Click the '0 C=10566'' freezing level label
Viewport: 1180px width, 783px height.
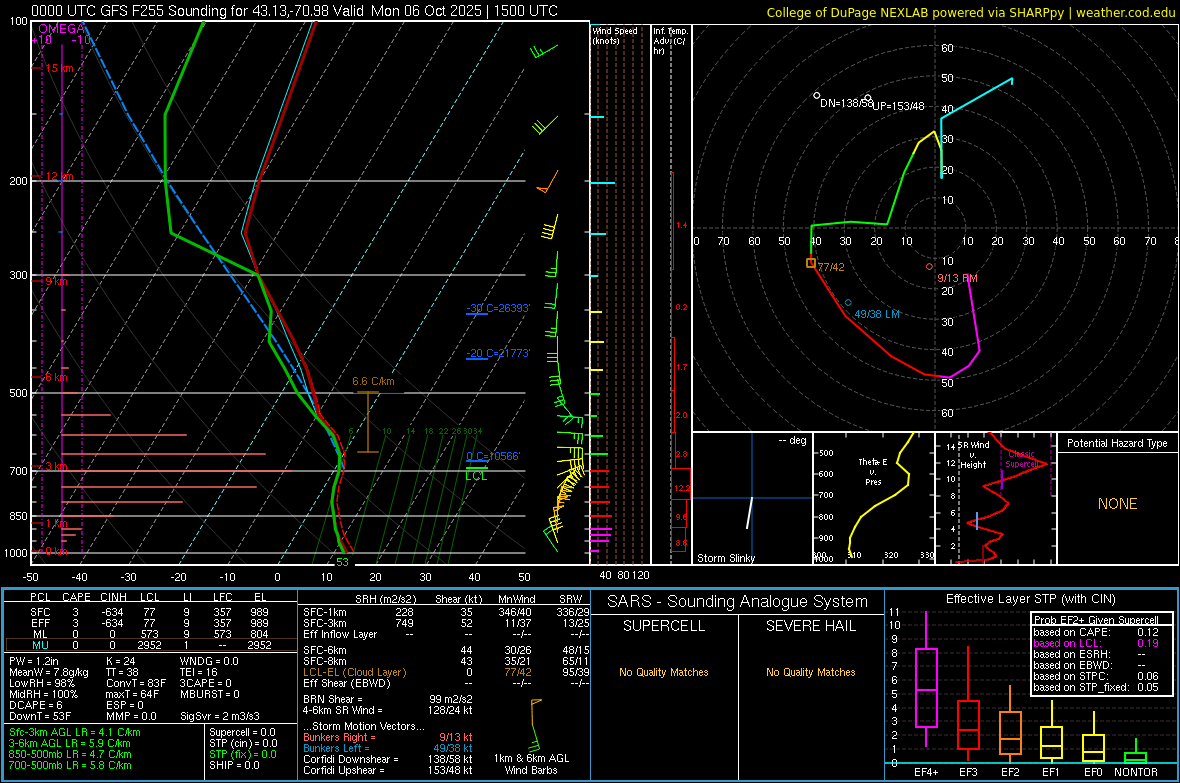click(493, 456)
